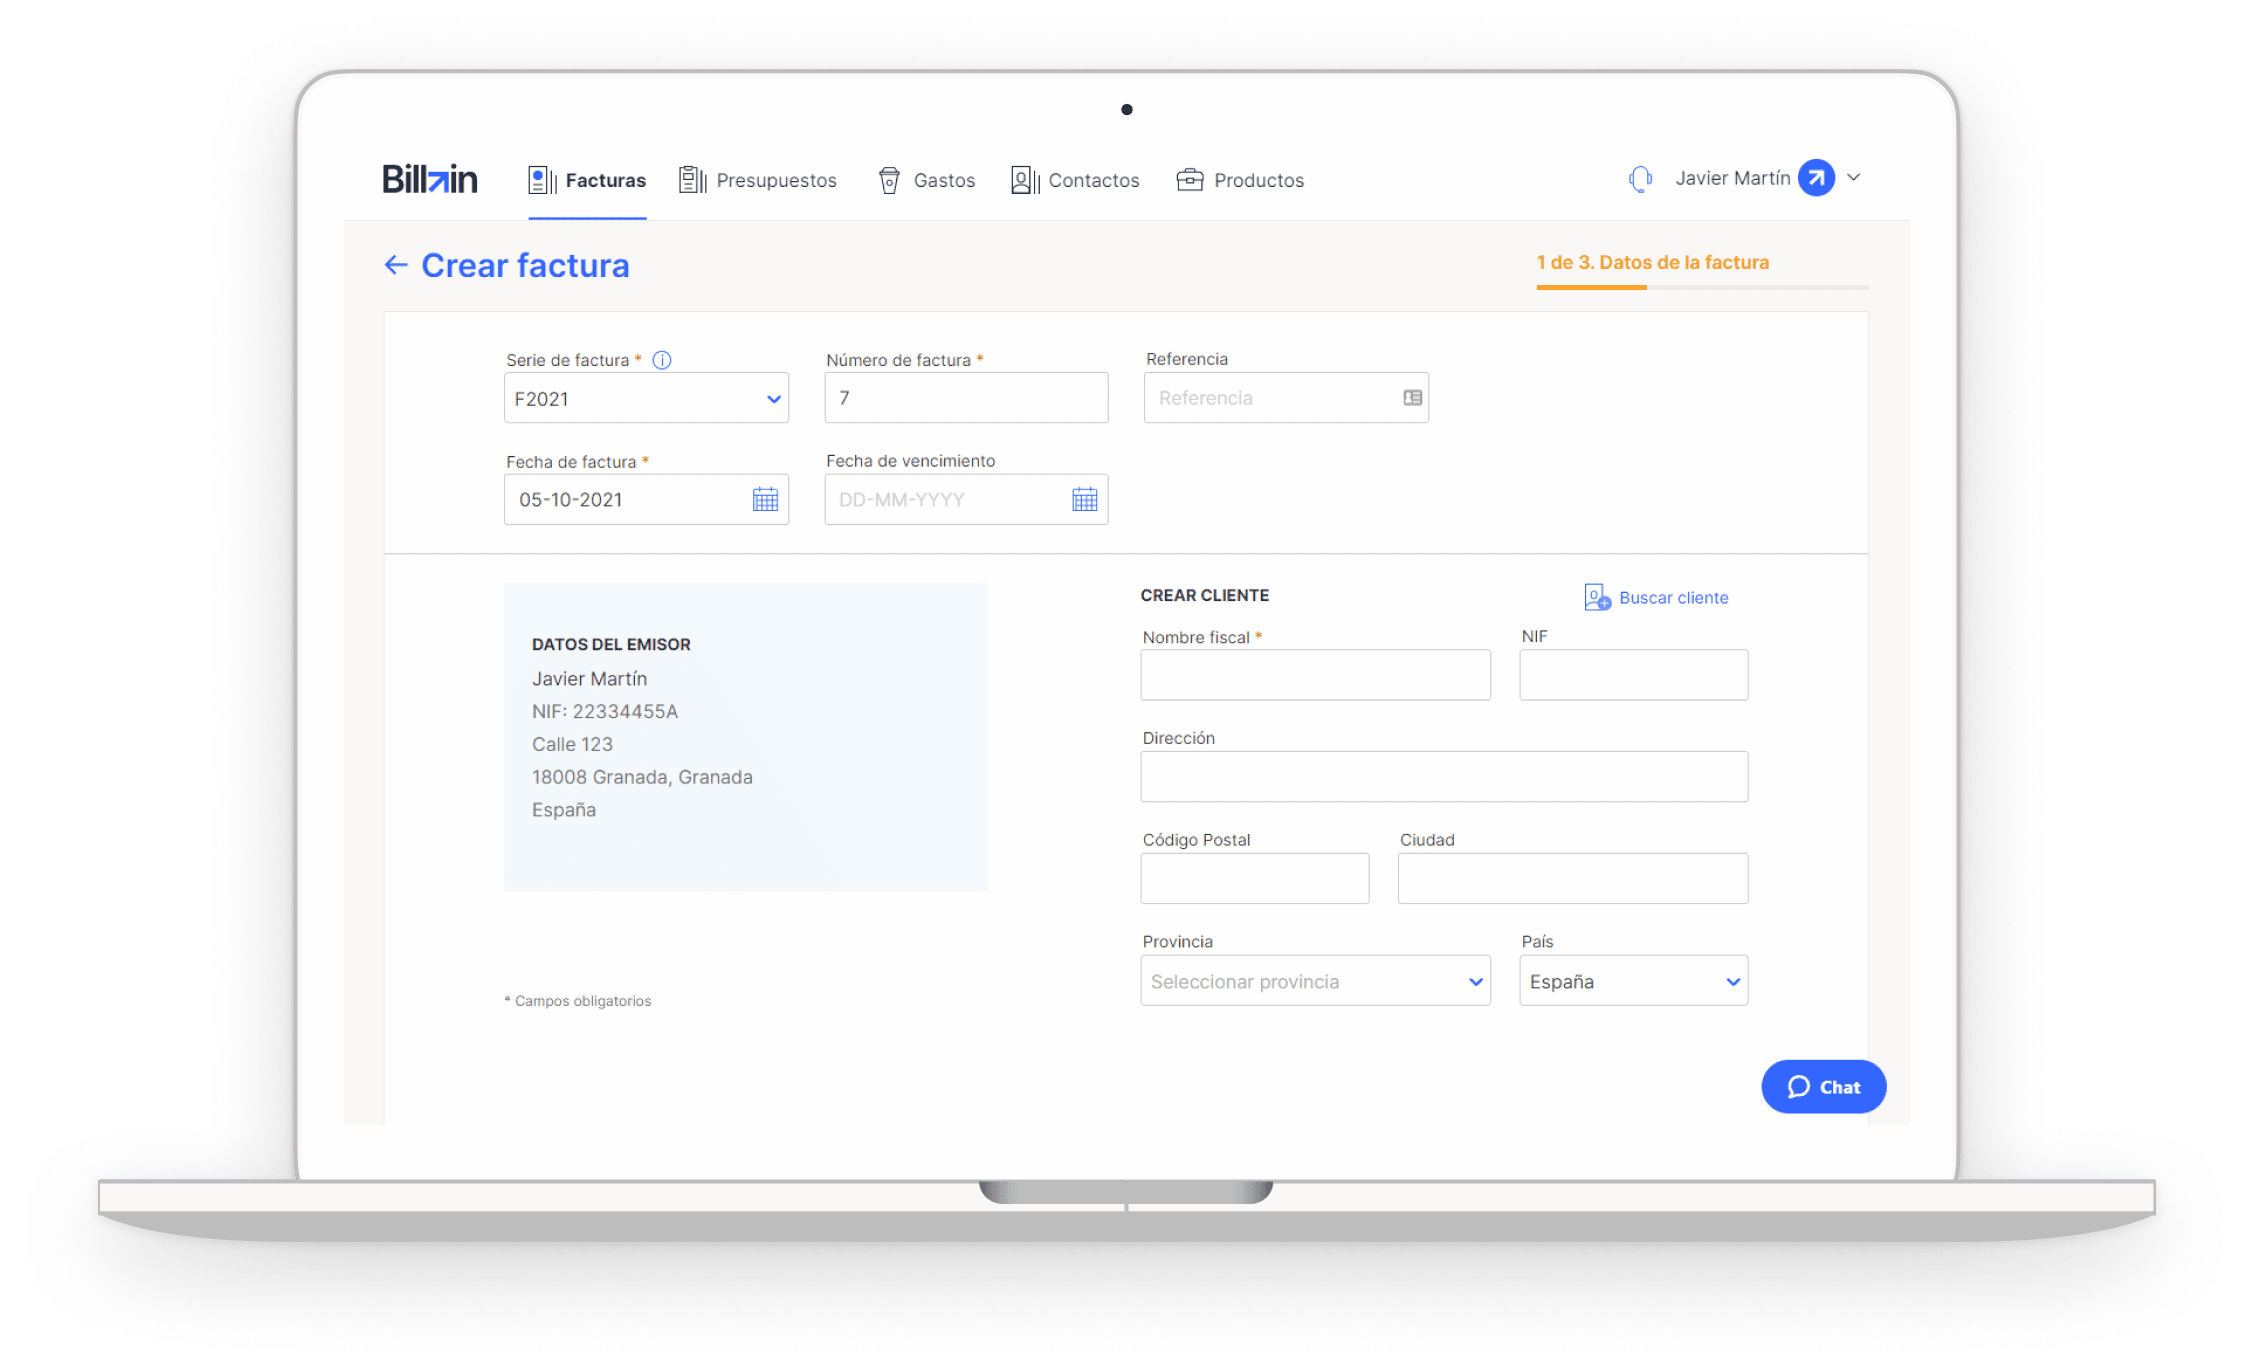Viewport: 2251px width, 1365px height.
Task: Go back with the left arrow
Action: click(x=396, y=265)
